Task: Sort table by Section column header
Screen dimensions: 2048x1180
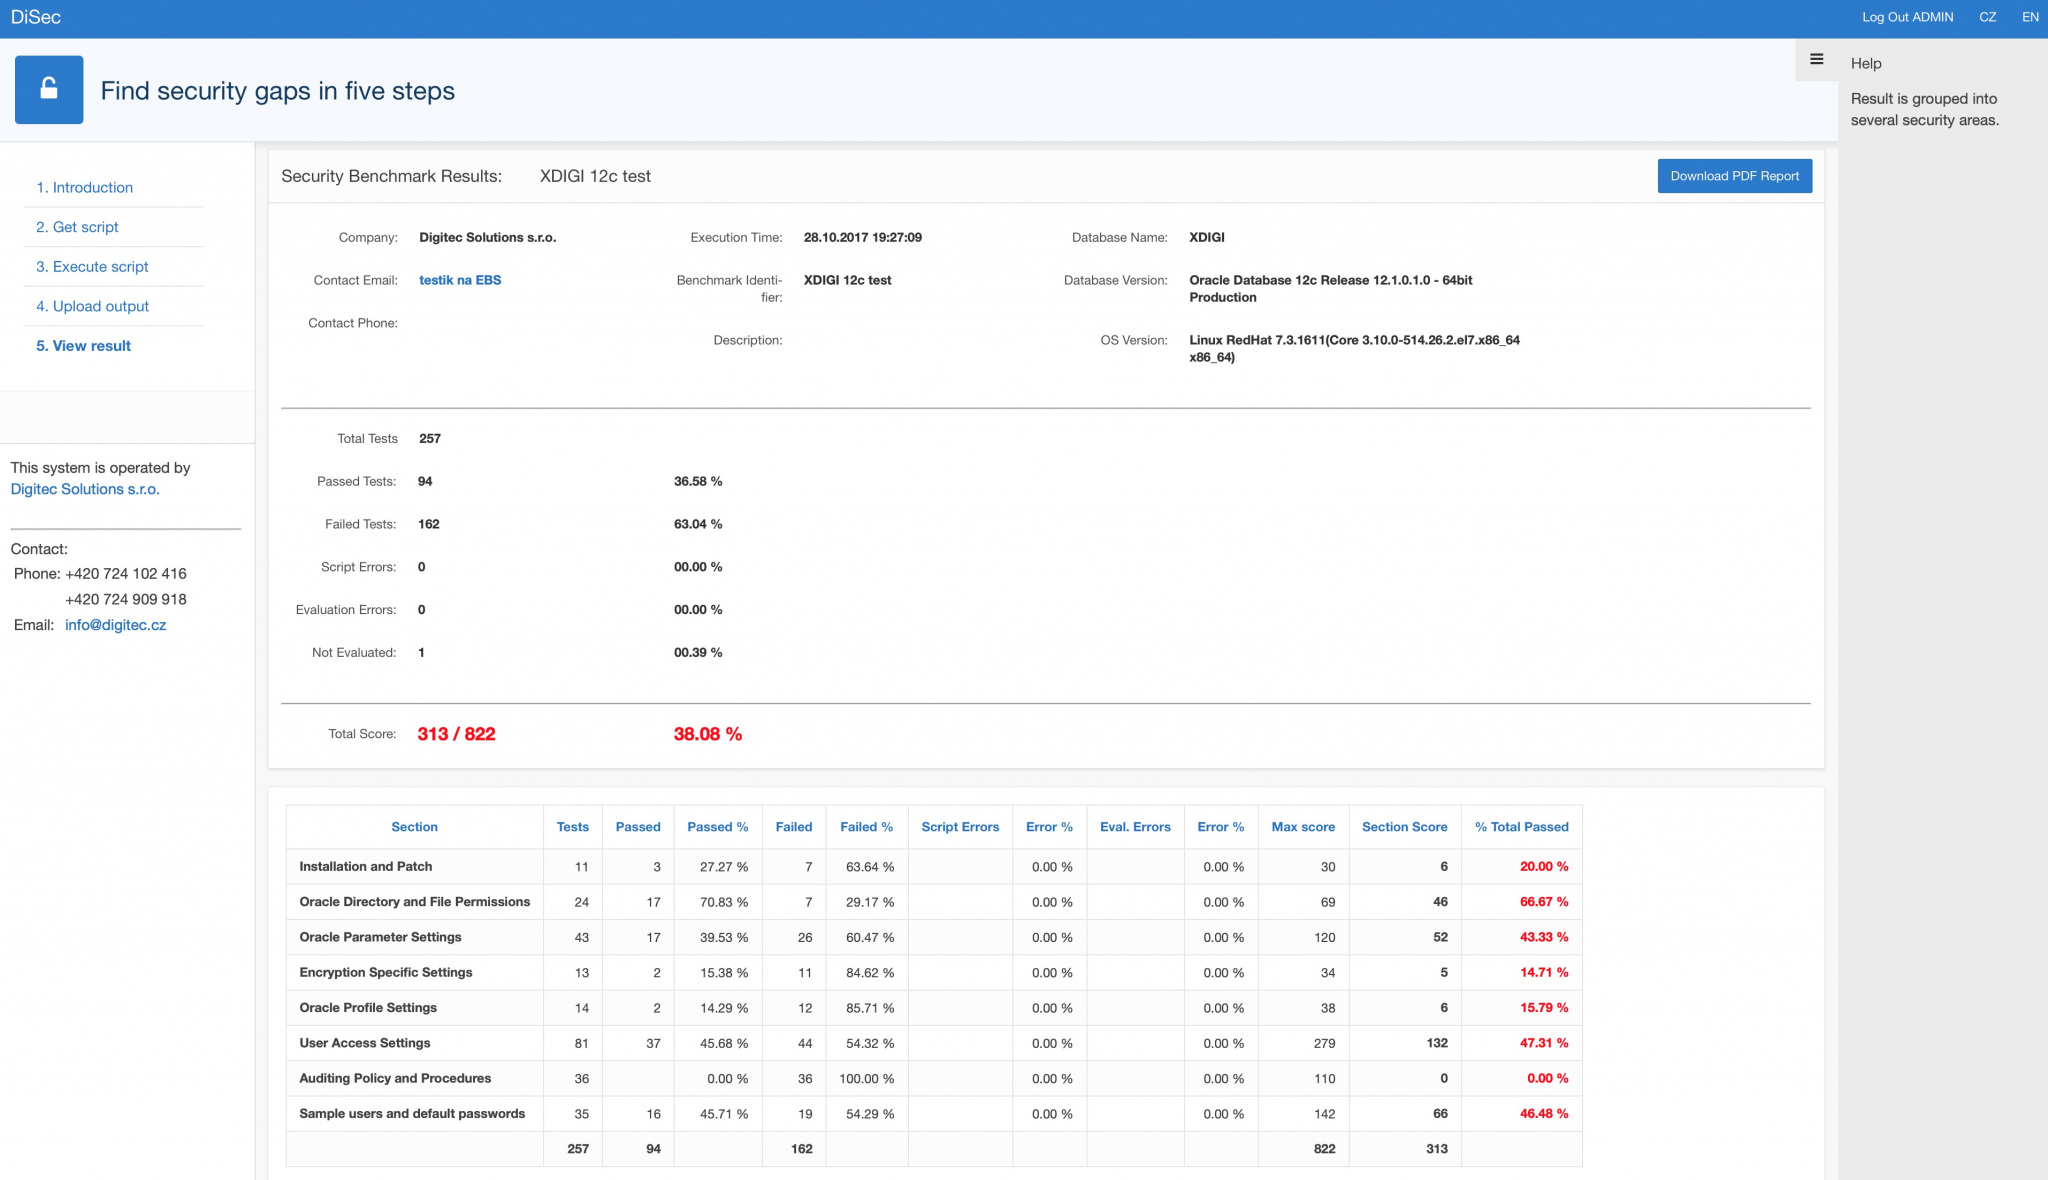Action: point(414,827)
